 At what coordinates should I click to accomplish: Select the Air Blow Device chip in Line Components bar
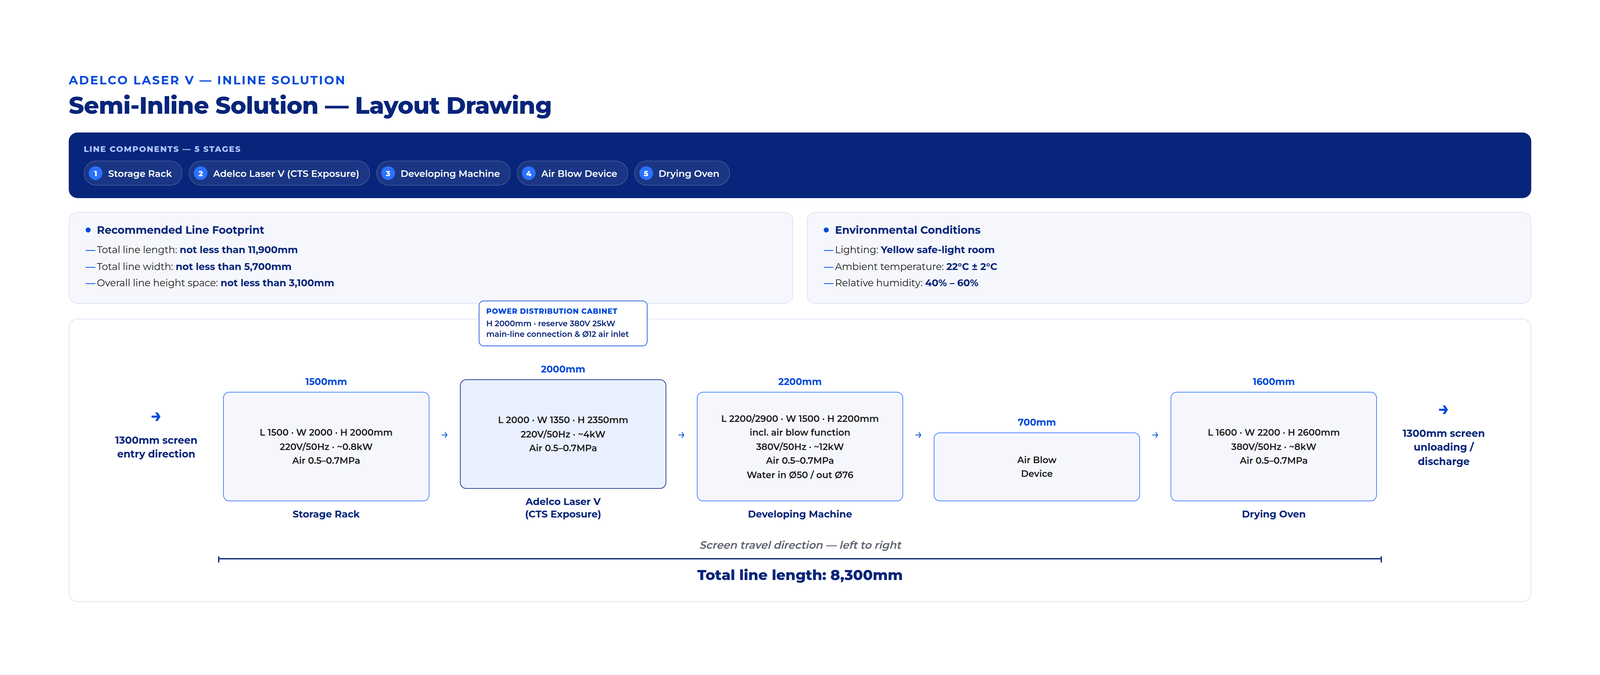572,174
